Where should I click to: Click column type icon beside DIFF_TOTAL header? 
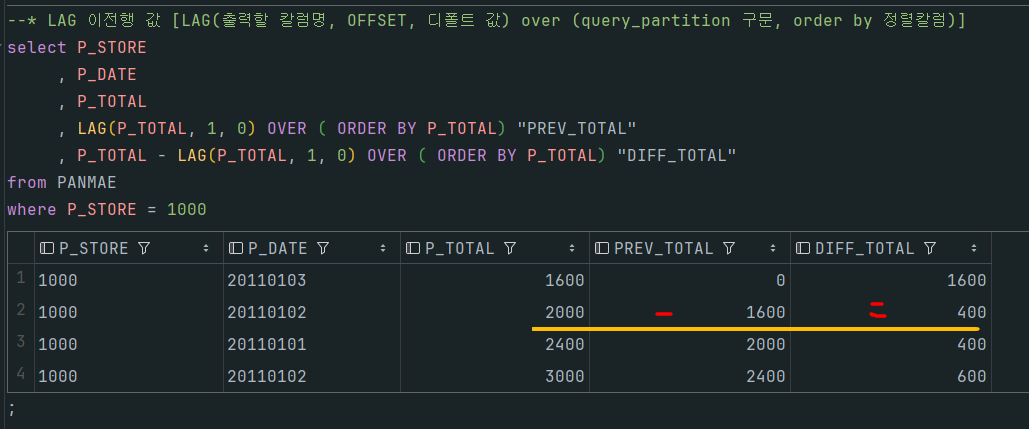[803, 249]
